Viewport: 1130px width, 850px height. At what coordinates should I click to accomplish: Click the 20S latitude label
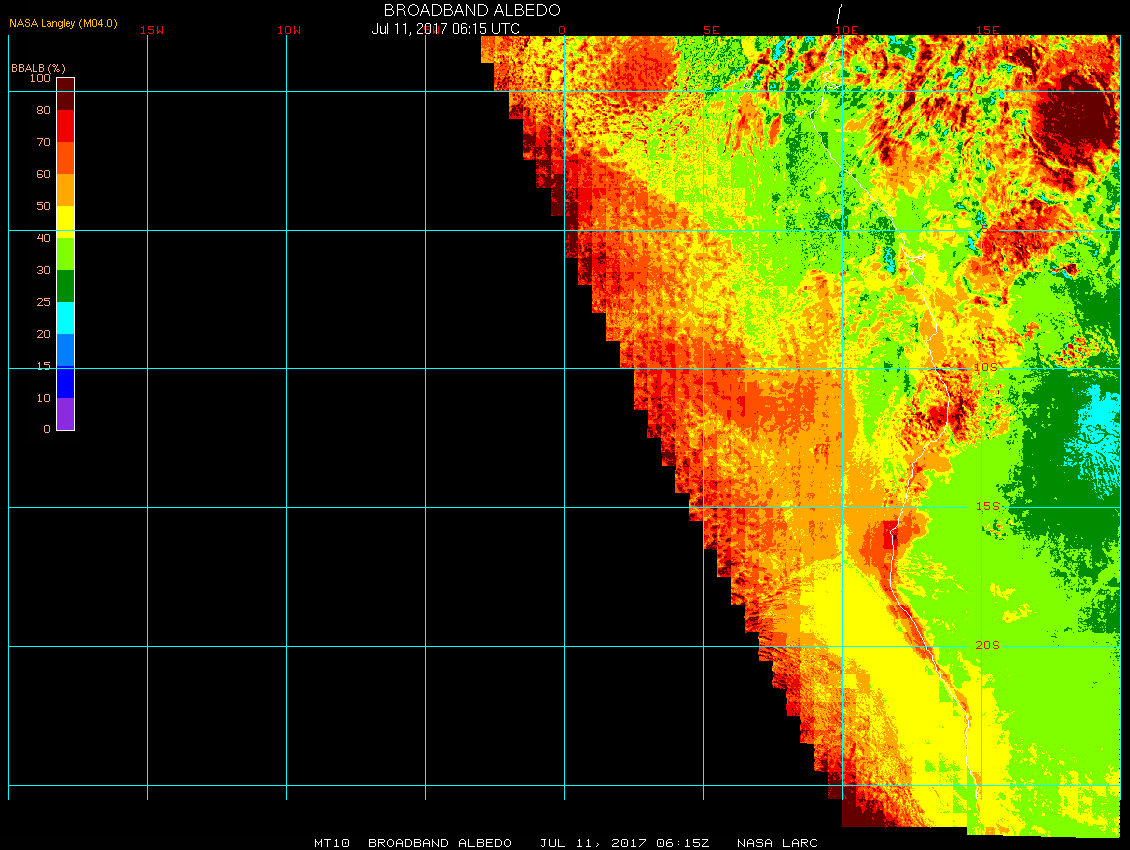[x=987, y=645]
